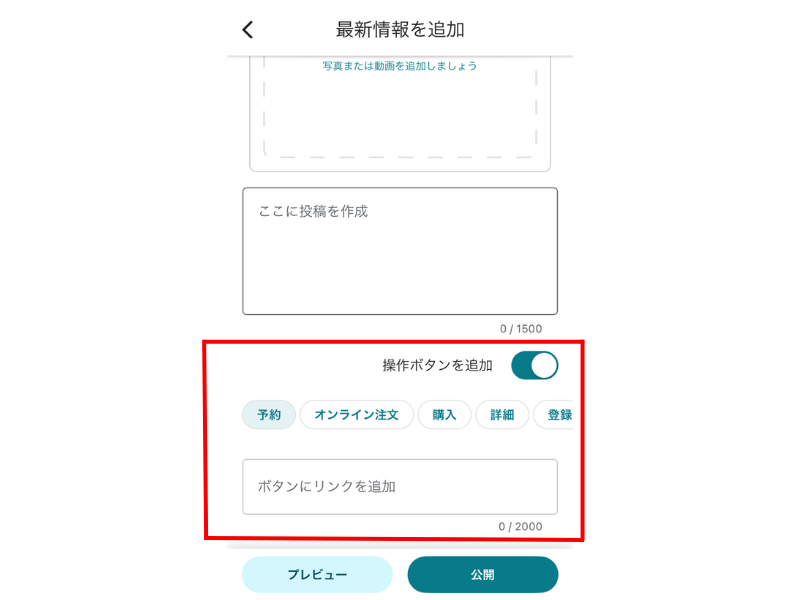Screen dimensions: 800x600
Task: Tap the 操作ボタンを追加 label text
Action: [x=437, y=365]
